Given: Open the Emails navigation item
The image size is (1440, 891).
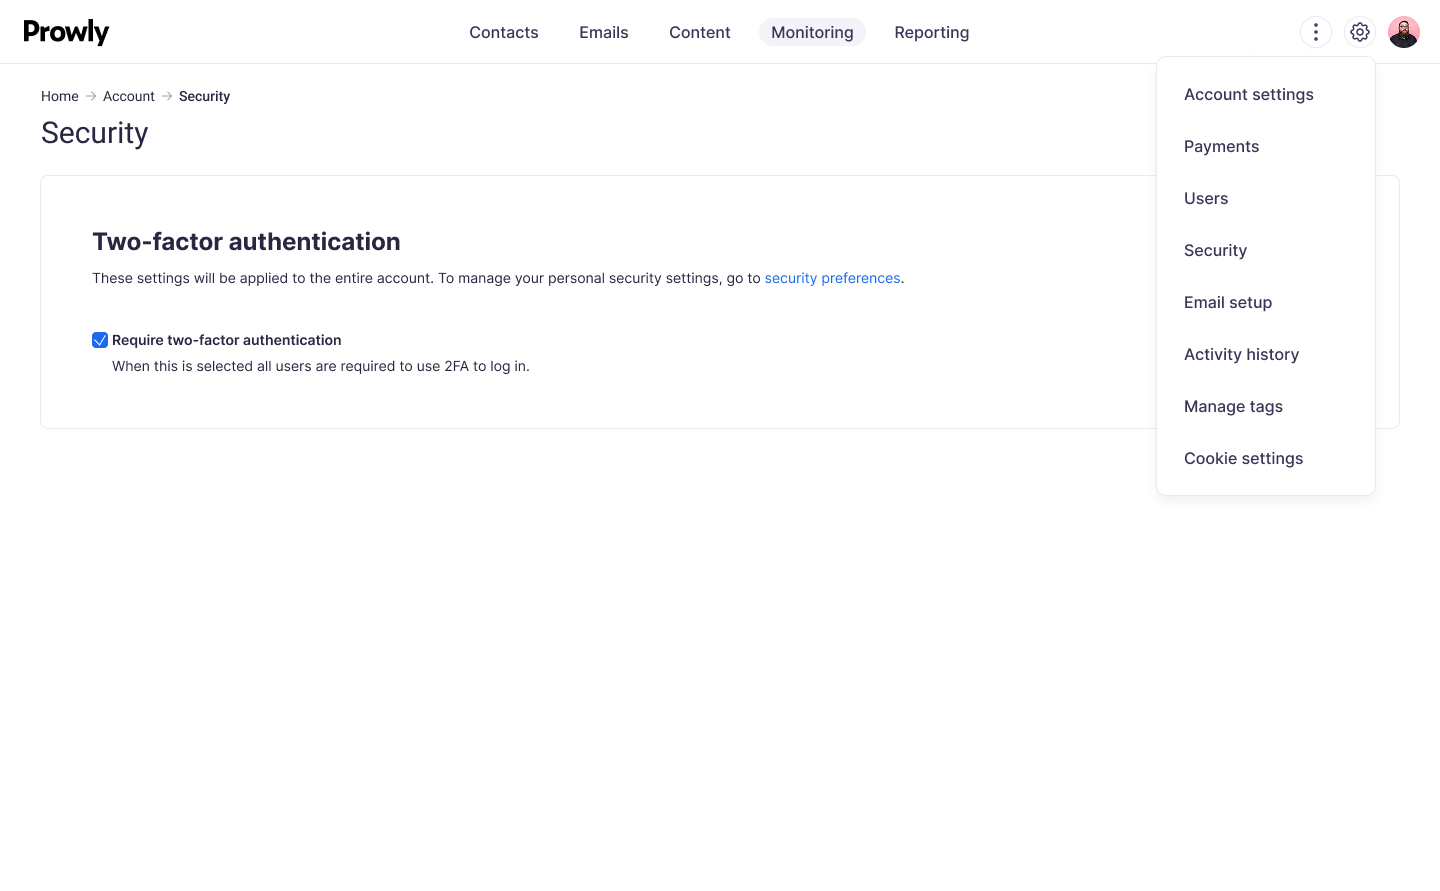Looking at the screenshot, I should (603, 32).
